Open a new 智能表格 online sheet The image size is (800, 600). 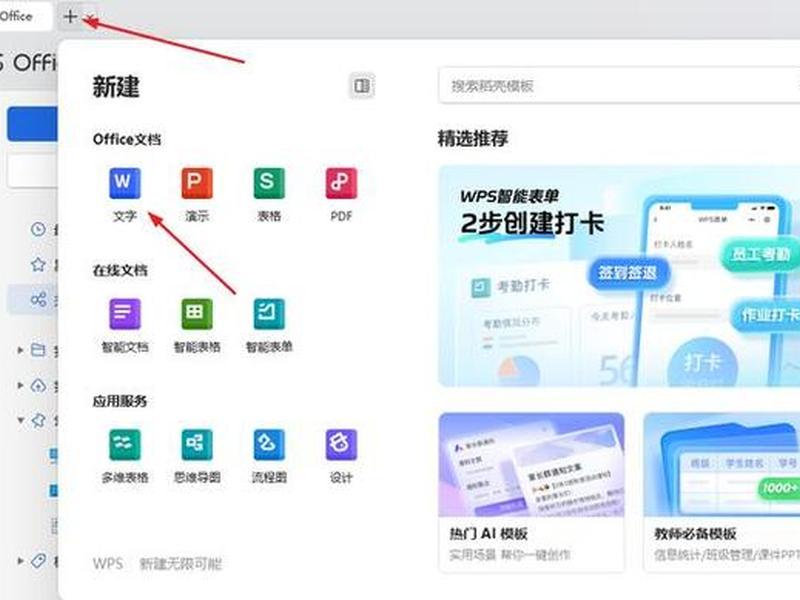pyautogui.click(x=197, y=325)
